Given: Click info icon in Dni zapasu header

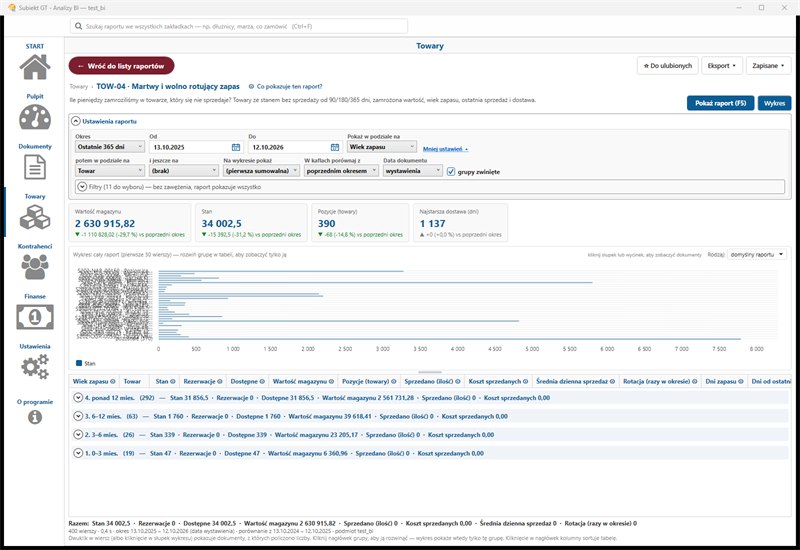Looking at the screenshot, I should (741, 381).
